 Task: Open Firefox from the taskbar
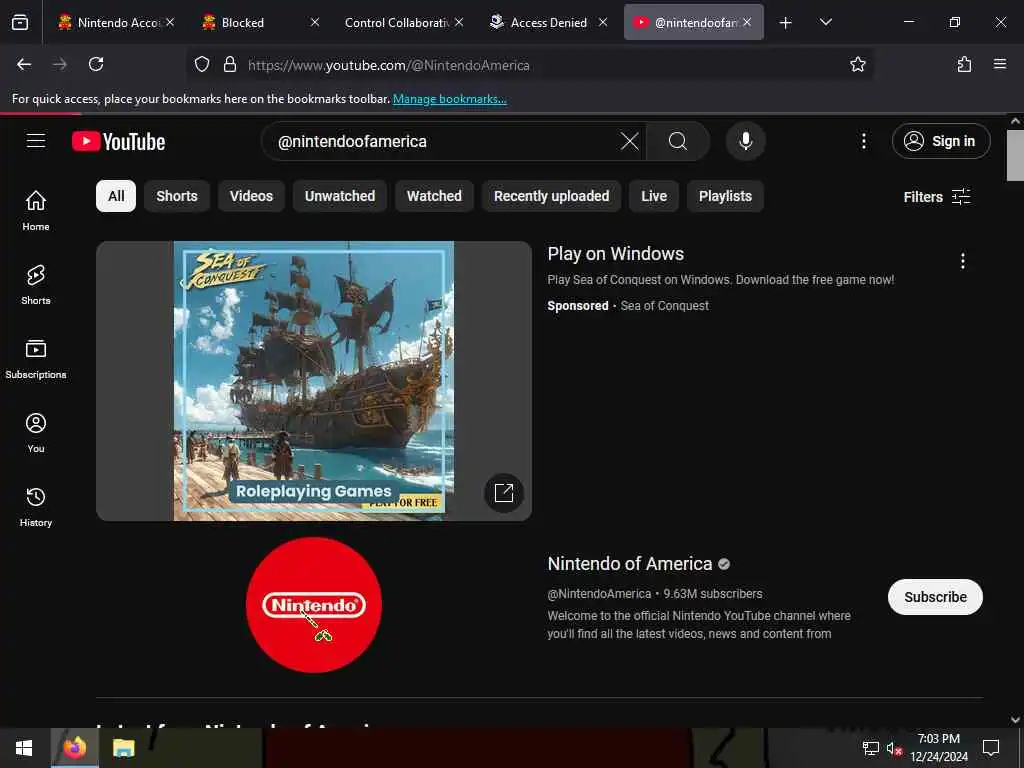(x=74, y=748)
